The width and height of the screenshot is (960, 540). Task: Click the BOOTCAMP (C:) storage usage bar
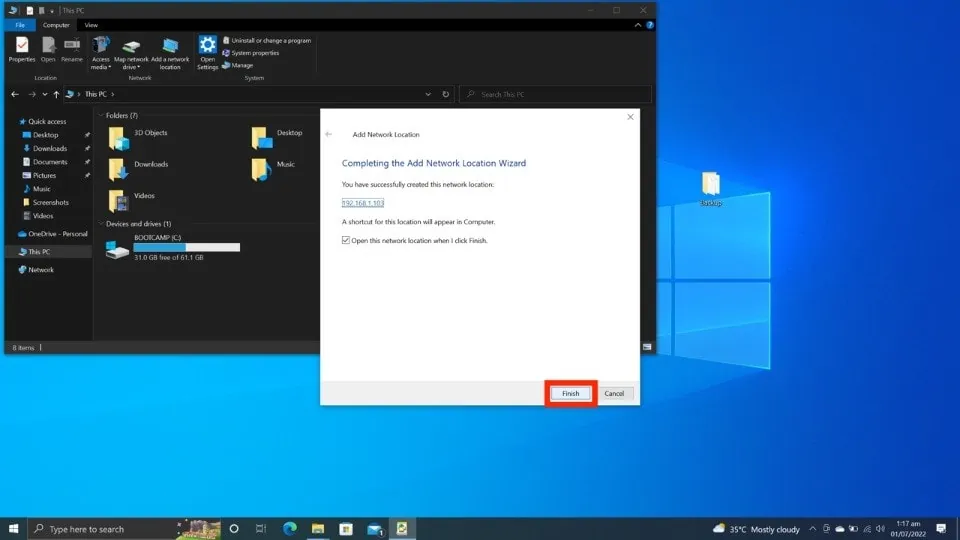click(x=187, y=247)
